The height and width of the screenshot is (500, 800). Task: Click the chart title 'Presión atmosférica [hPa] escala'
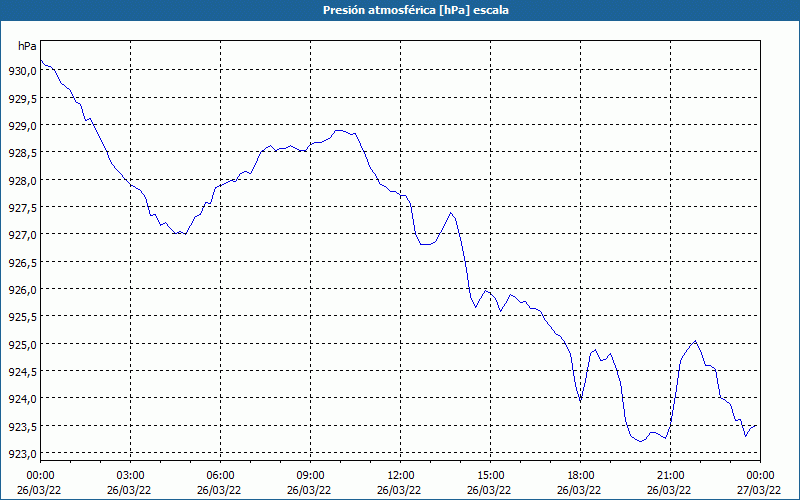pos(416,10)
